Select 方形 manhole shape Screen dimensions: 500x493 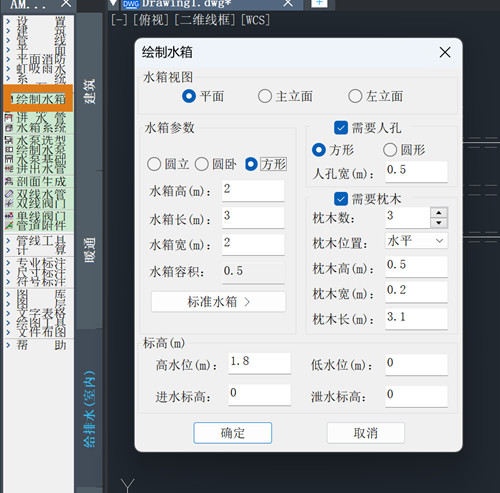pyautogui.click(x=319, y=150)
